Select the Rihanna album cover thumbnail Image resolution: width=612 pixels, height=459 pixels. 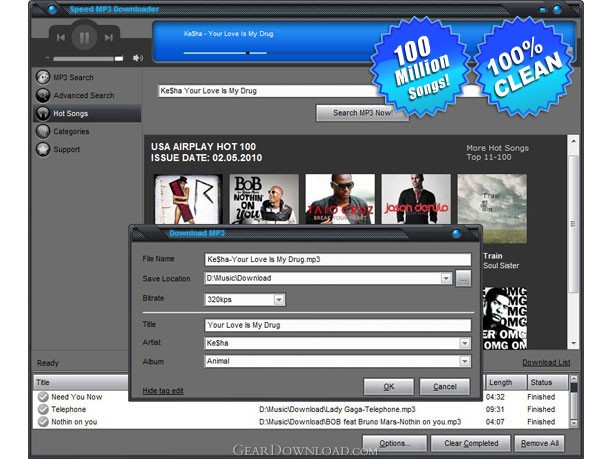(188, 199)
